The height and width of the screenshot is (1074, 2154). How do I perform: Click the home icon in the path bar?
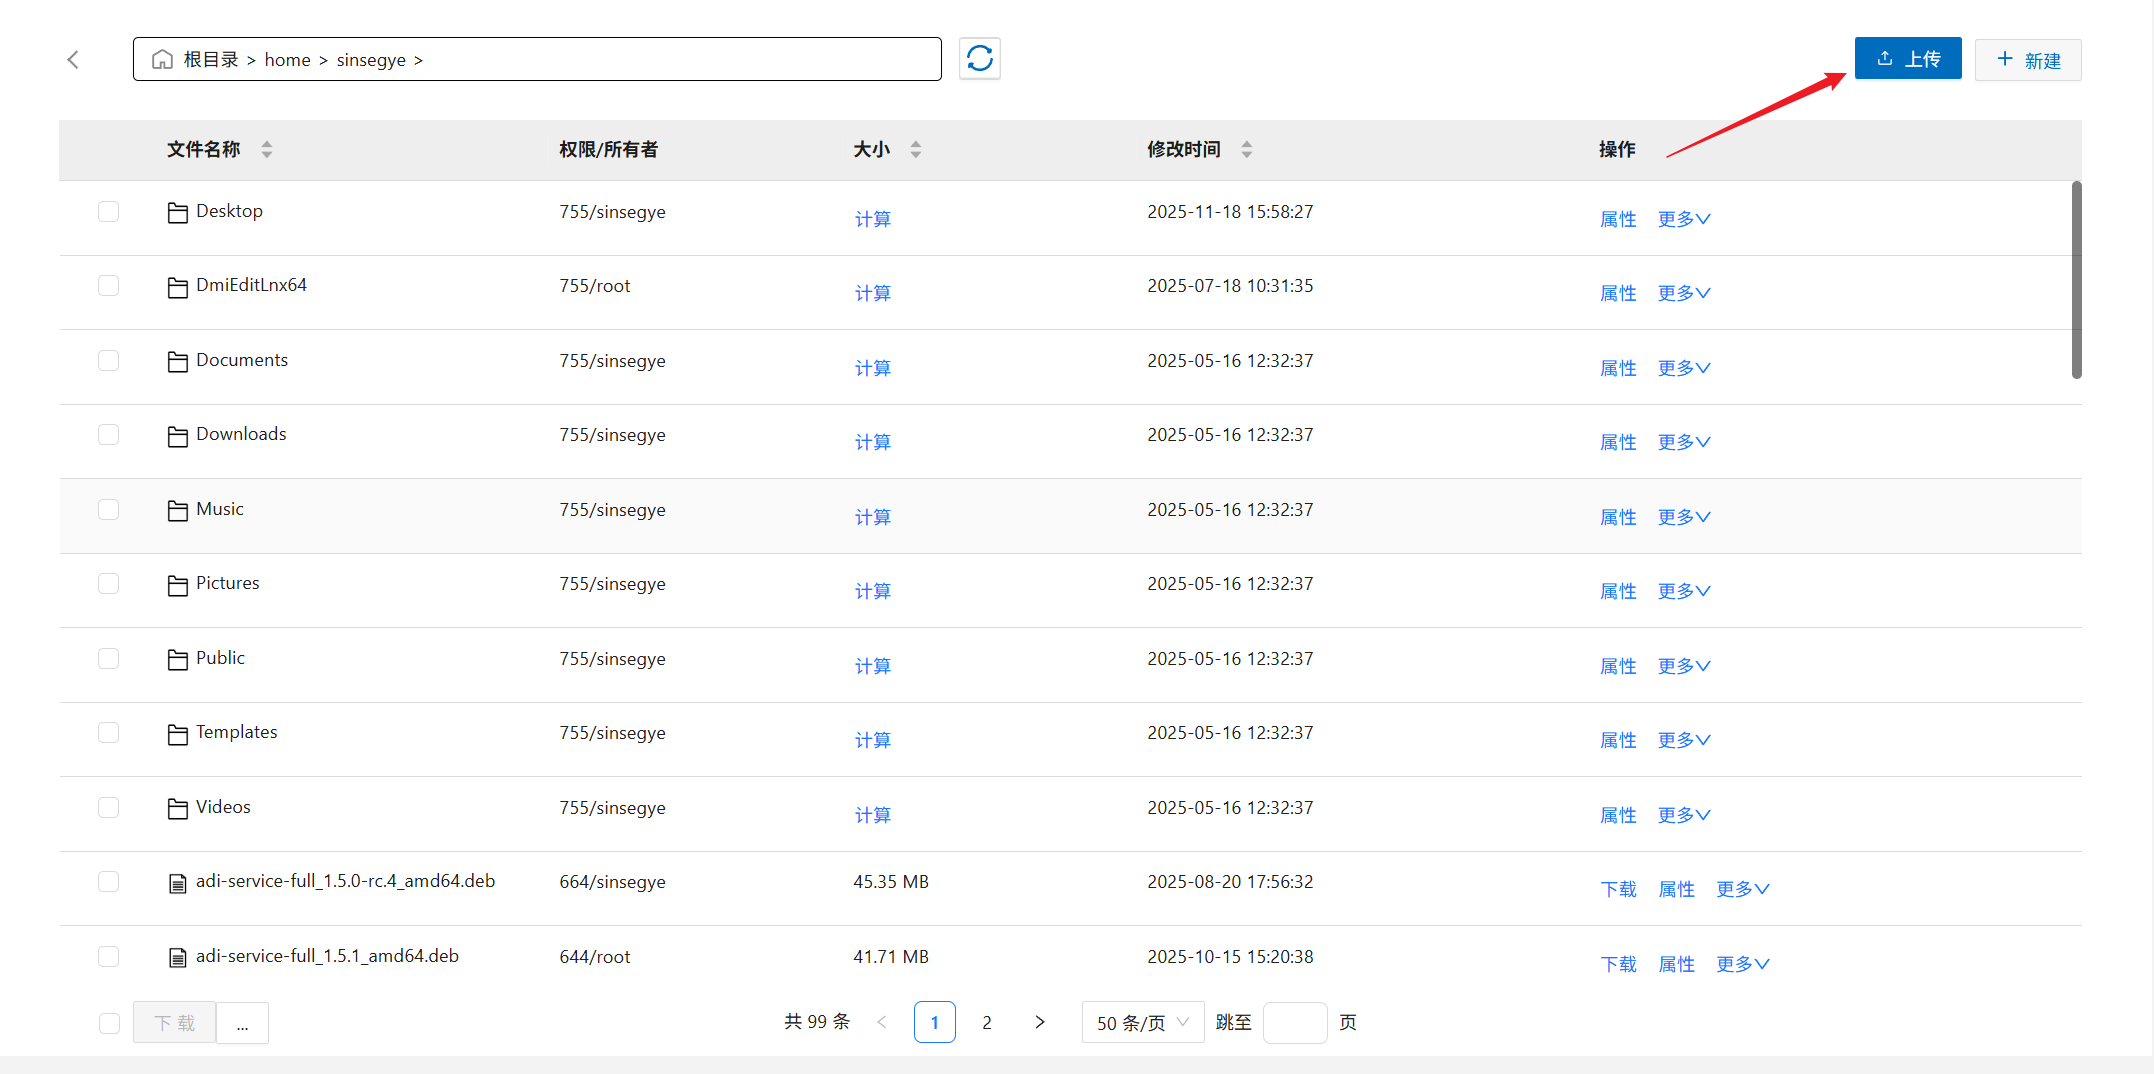tap(162, 60)
